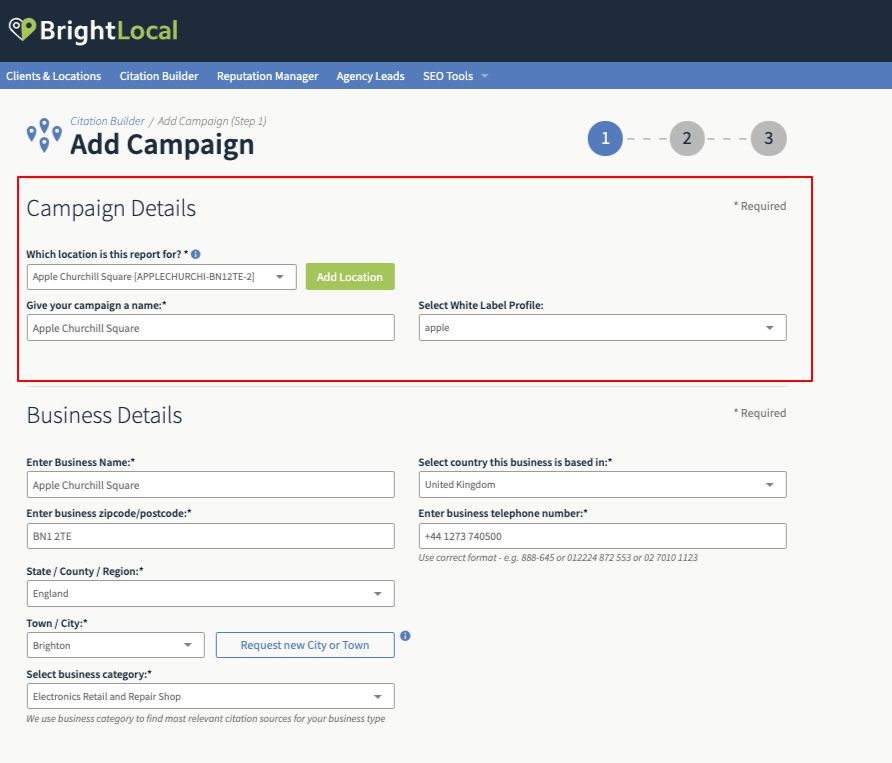Open State / County / Region dropdown
This screenshot has height=763, width=892.
(x=210, y=593)
